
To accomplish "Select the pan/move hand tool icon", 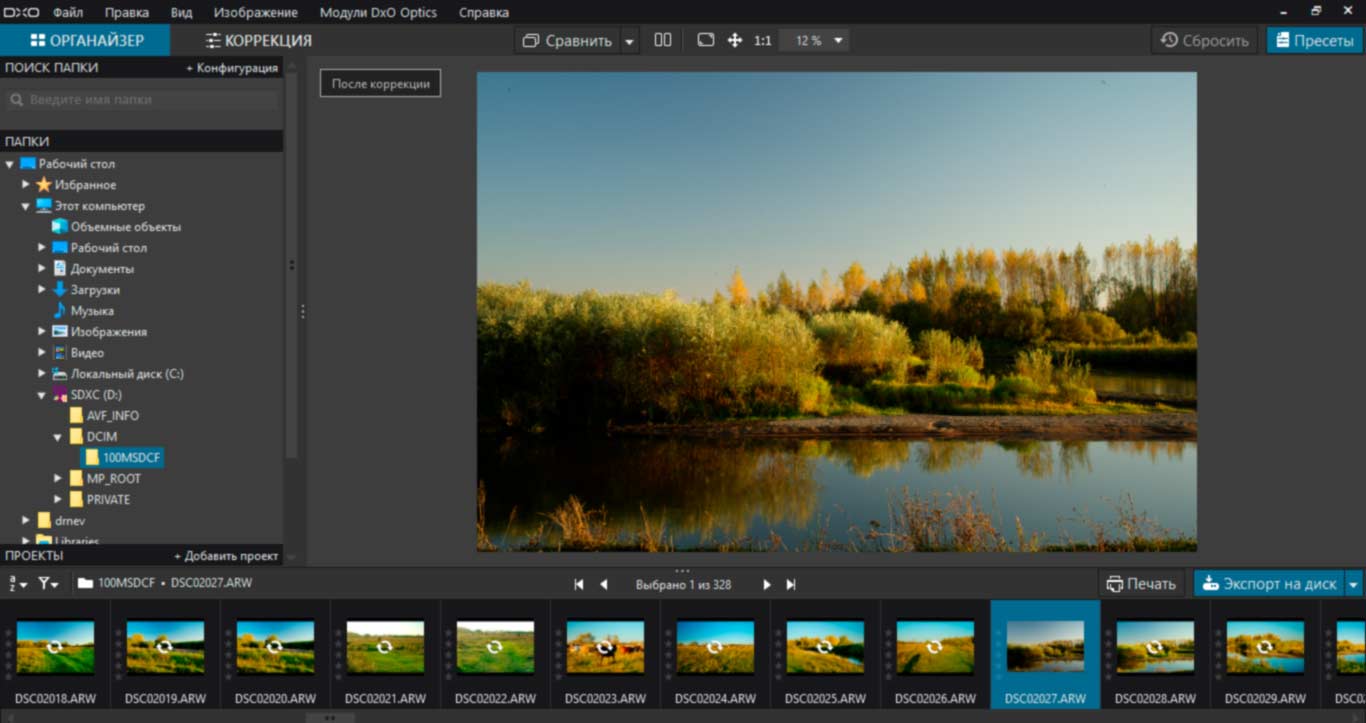I will pyautogui.click(x=734, y=40).
